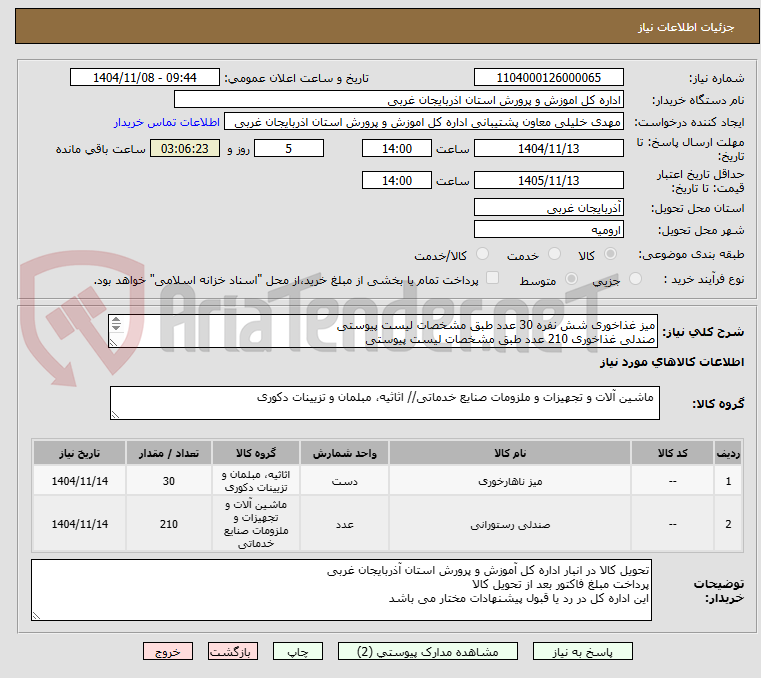
Task: Click the تعداد / مقدار column header
Action: (x=168, y=453)
